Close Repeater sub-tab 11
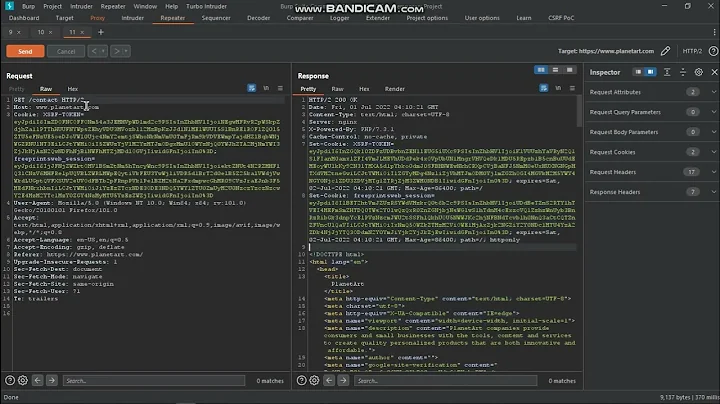Viewport: 720px width, 404px height. [x=82, y=32]
